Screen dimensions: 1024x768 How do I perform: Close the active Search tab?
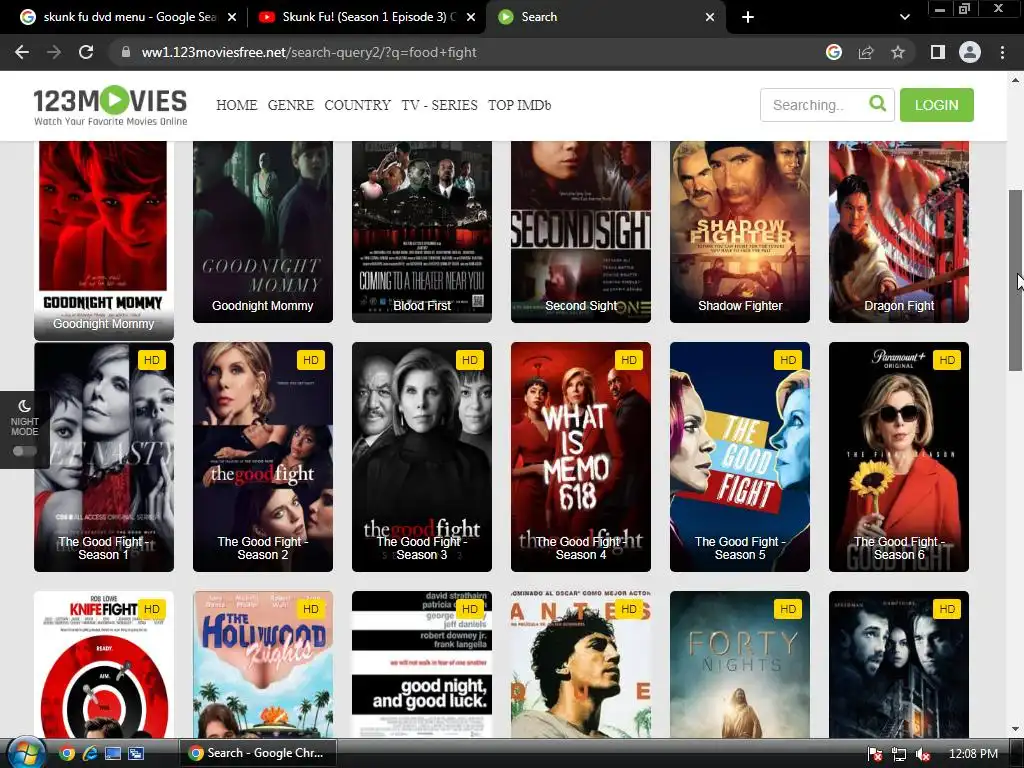[x=710, y=17]
